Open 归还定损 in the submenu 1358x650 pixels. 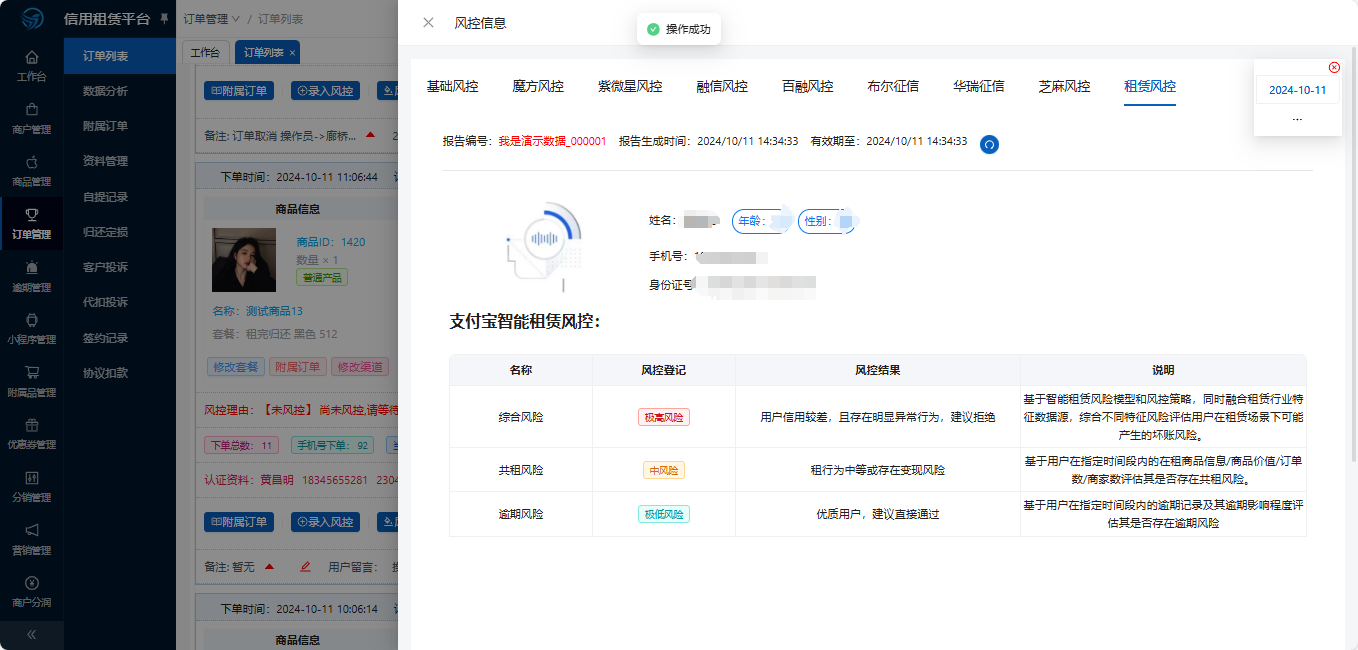click(120, 232)
